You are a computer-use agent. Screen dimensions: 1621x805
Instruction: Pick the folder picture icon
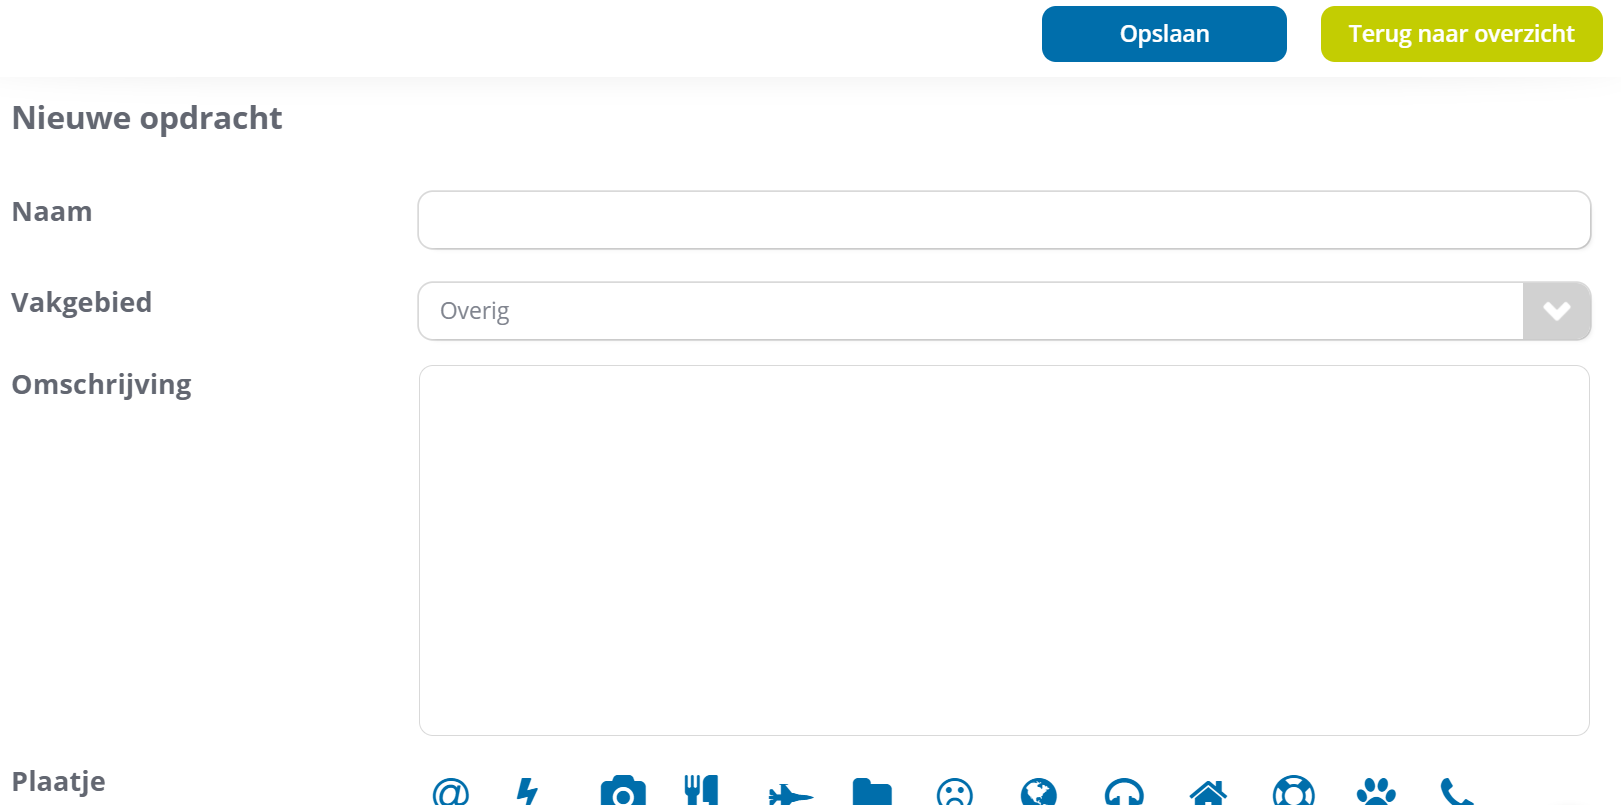click(872, 792)
